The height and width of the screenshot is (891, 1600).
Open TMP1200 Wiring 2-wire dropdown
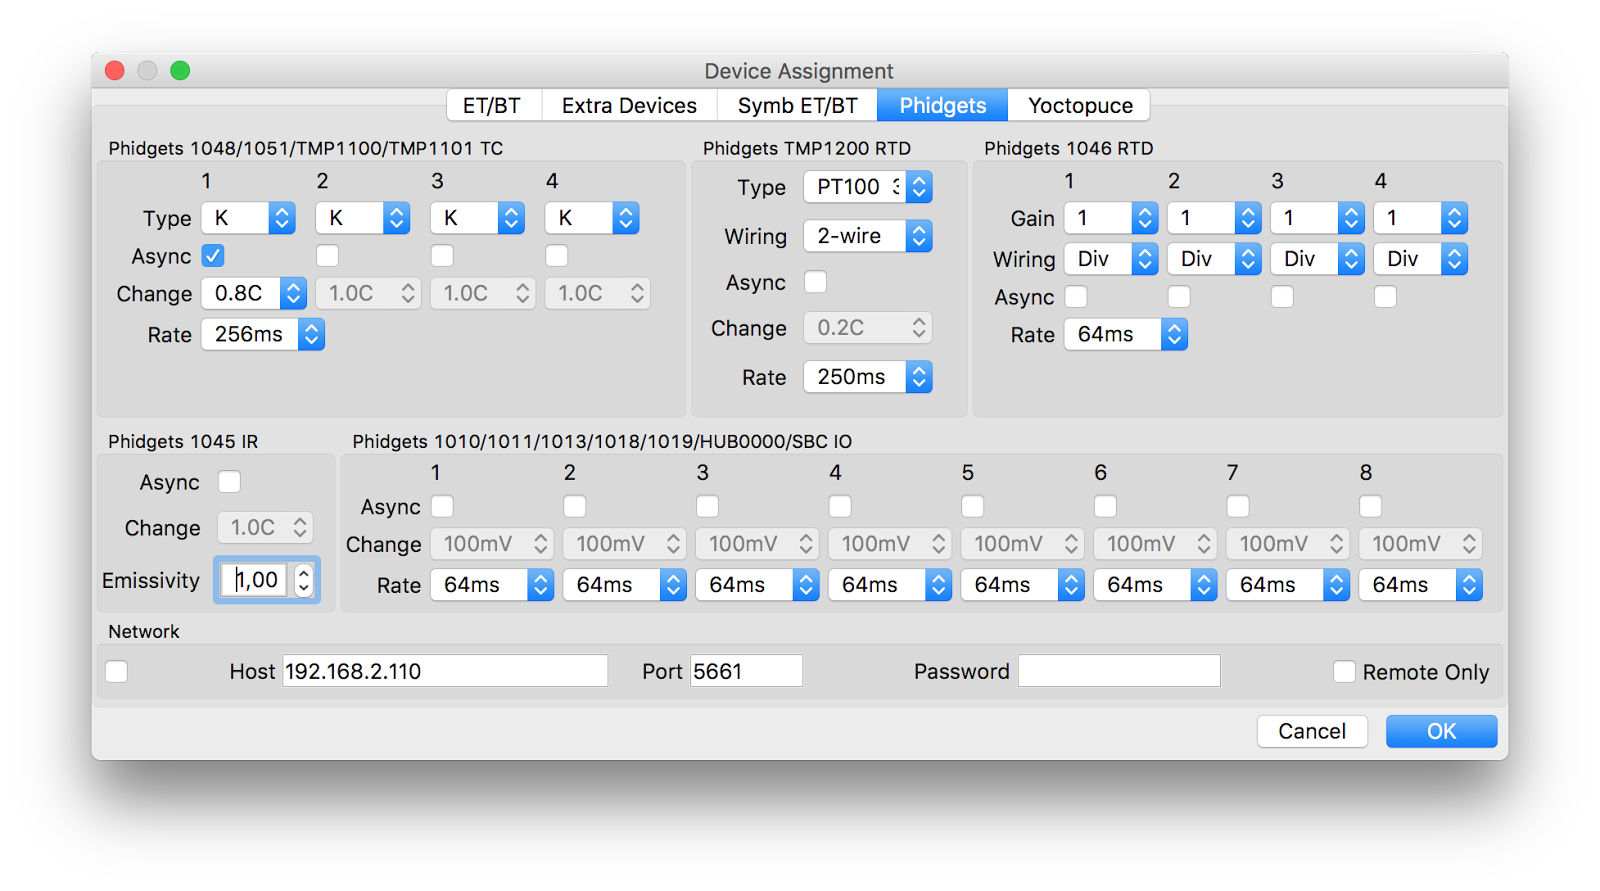click(868, 236)
